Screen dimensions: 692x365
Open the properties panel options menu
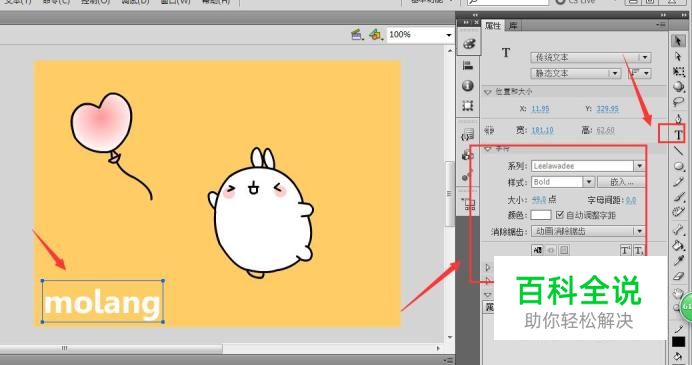661,25
